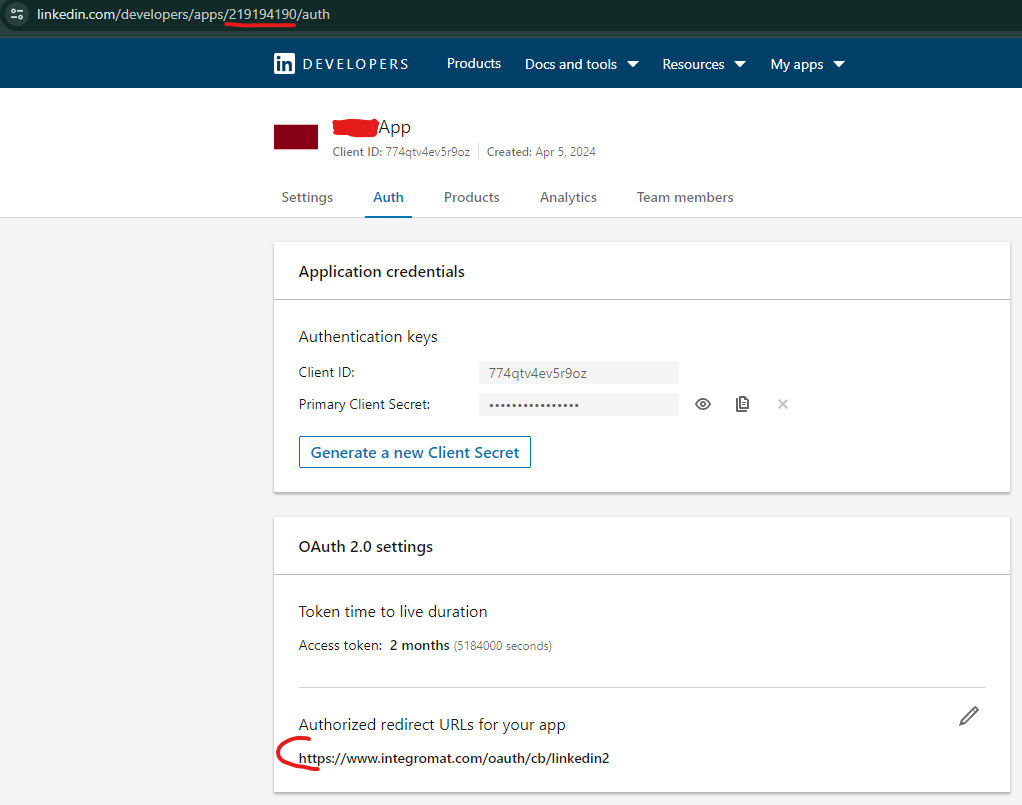Switch to the Settings tab

click(307, 197)
